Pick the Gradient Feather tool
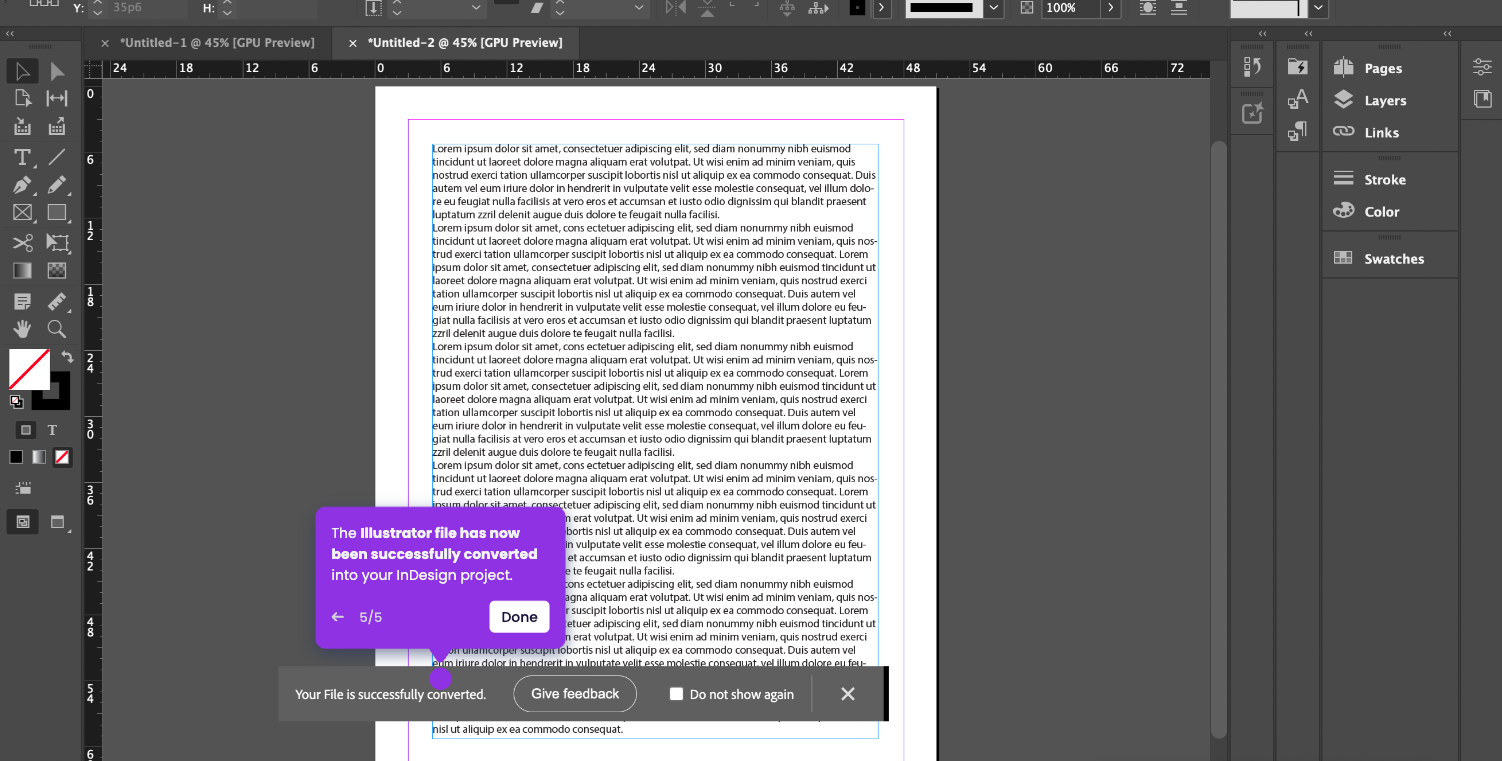 pos(57,270)
